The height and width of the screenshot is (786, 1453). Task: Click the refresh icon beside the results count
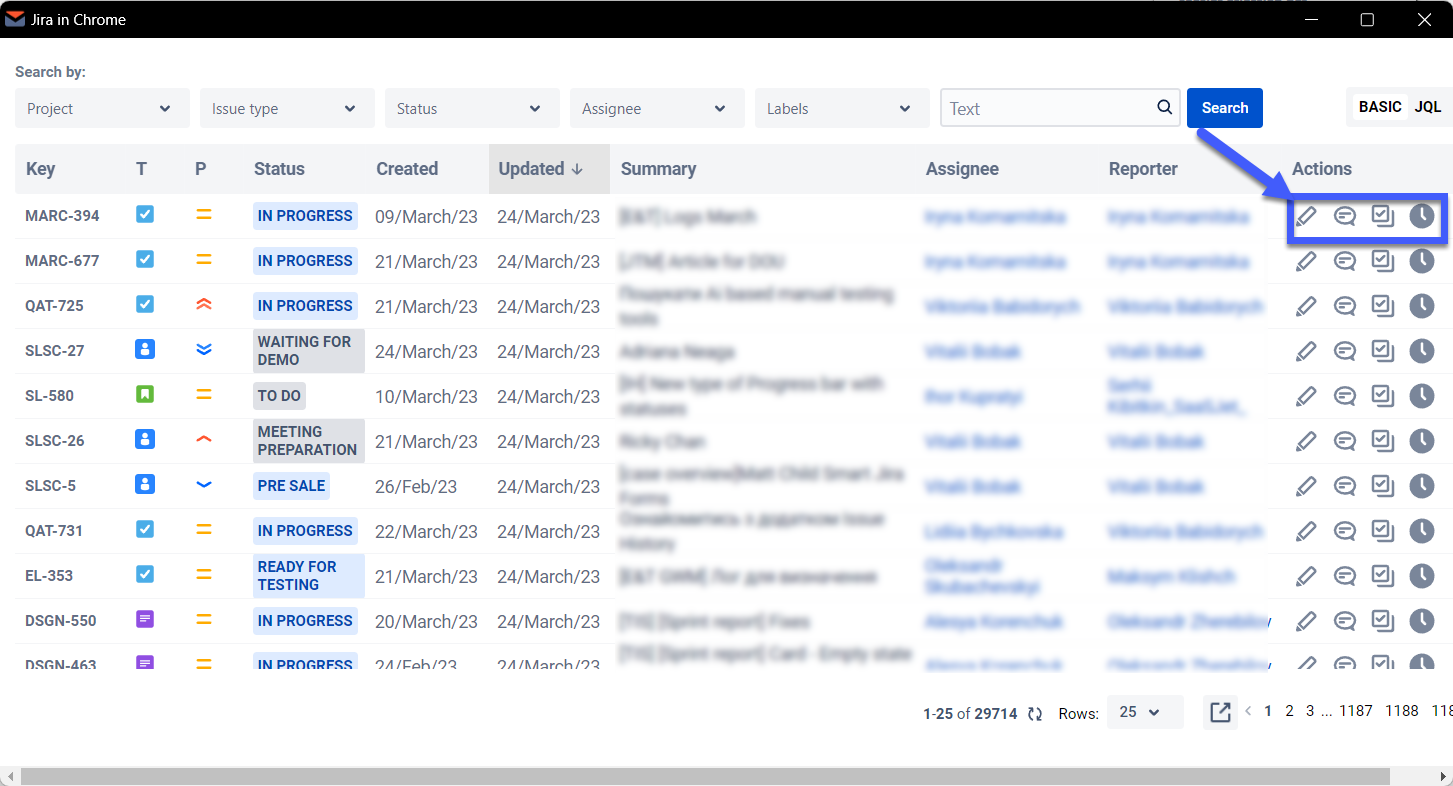pos(1035,713)
